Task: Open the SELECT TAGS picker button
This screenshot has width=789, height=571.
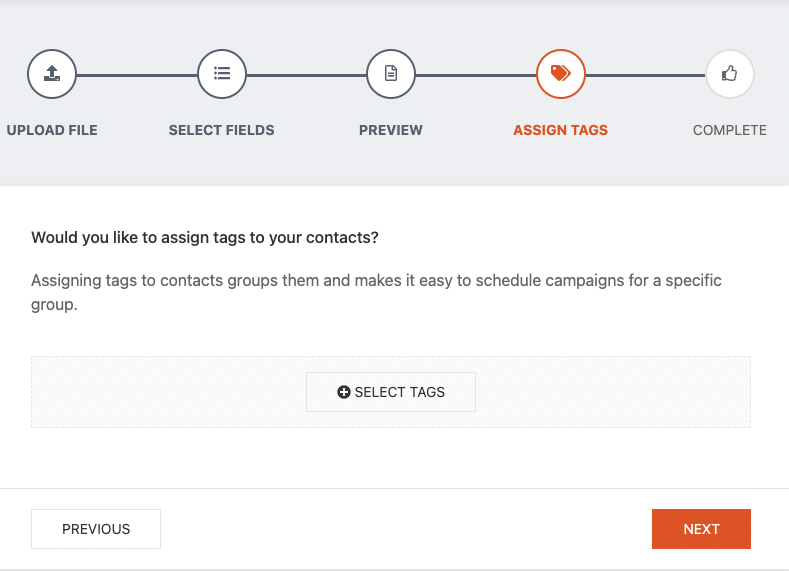Action: point(391,392)
